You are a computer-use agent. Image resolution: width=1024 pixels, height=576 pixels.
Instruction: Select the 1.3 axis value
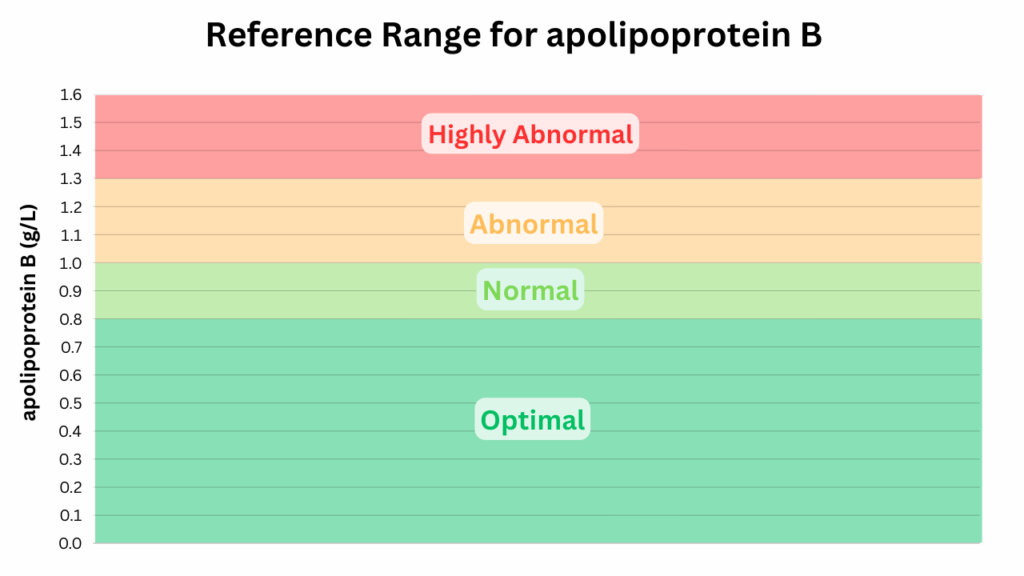coord(70,179)
